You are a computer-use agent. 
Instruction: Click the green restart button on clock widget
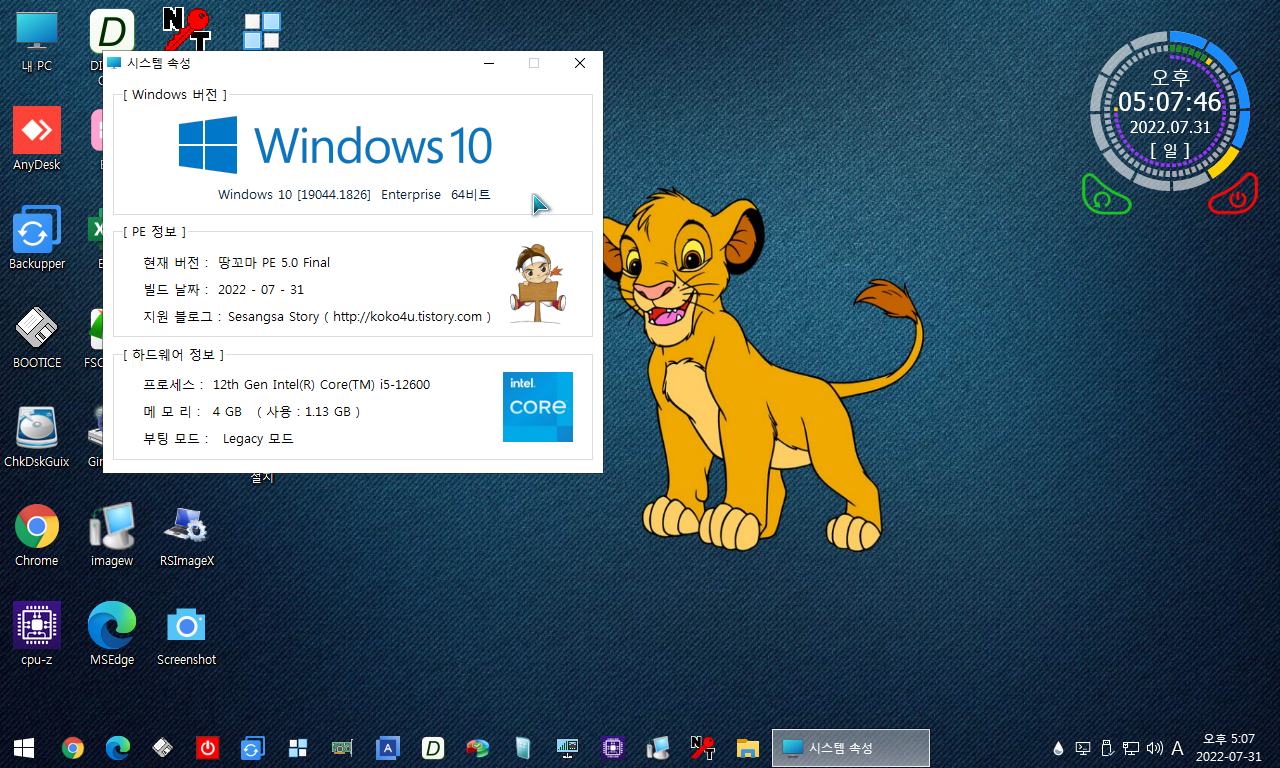pos(1106,195)
